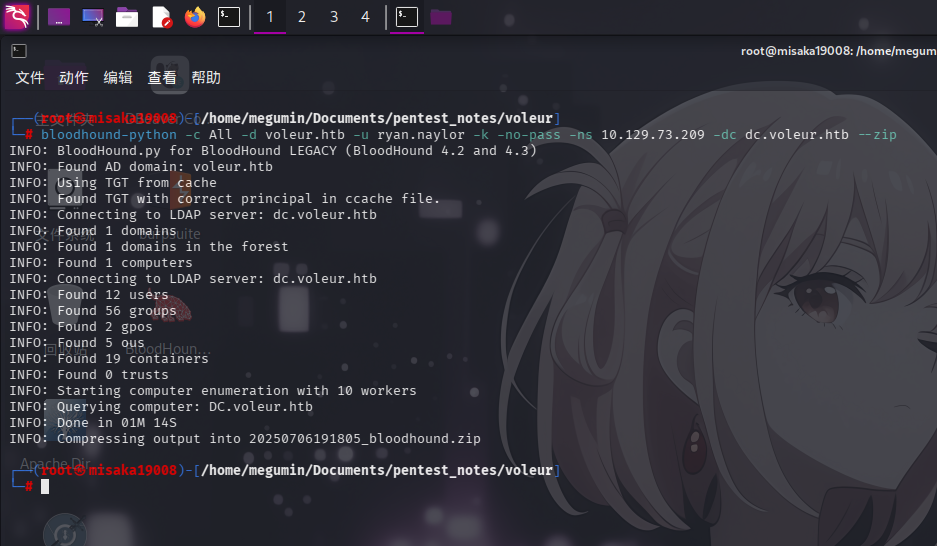Switch to workspace 2
937x546 pixels.
(302, 17)
